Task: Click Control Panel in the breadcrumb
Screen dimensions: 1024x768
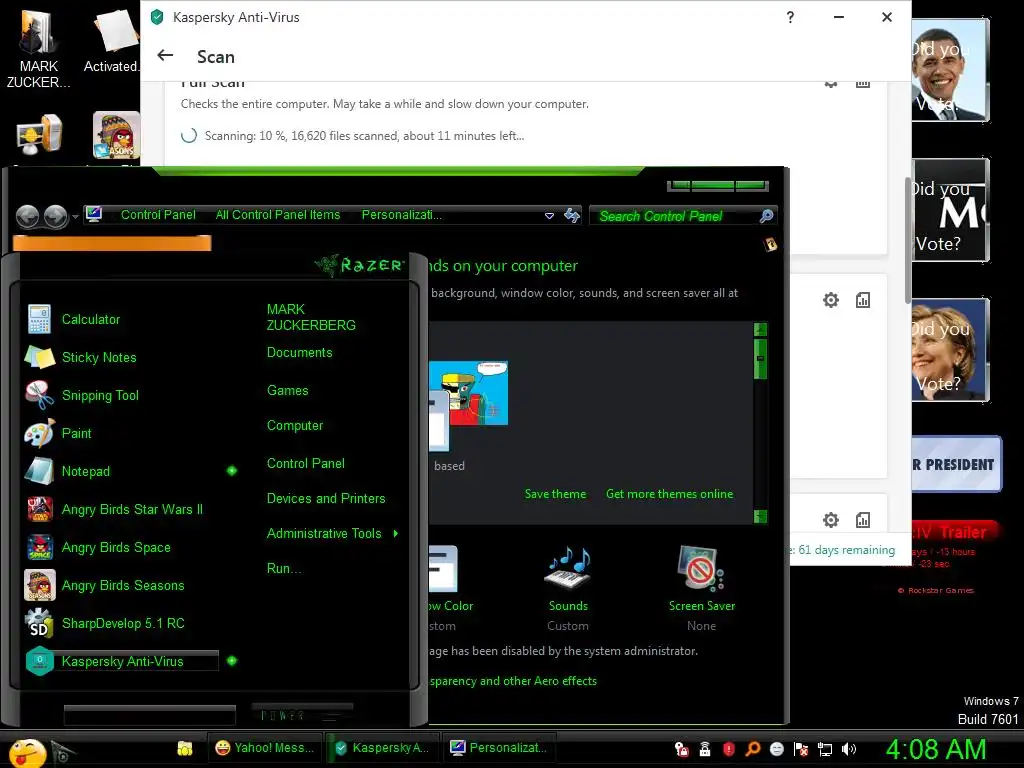Action: pyautogui.click(x=158, y=215)
